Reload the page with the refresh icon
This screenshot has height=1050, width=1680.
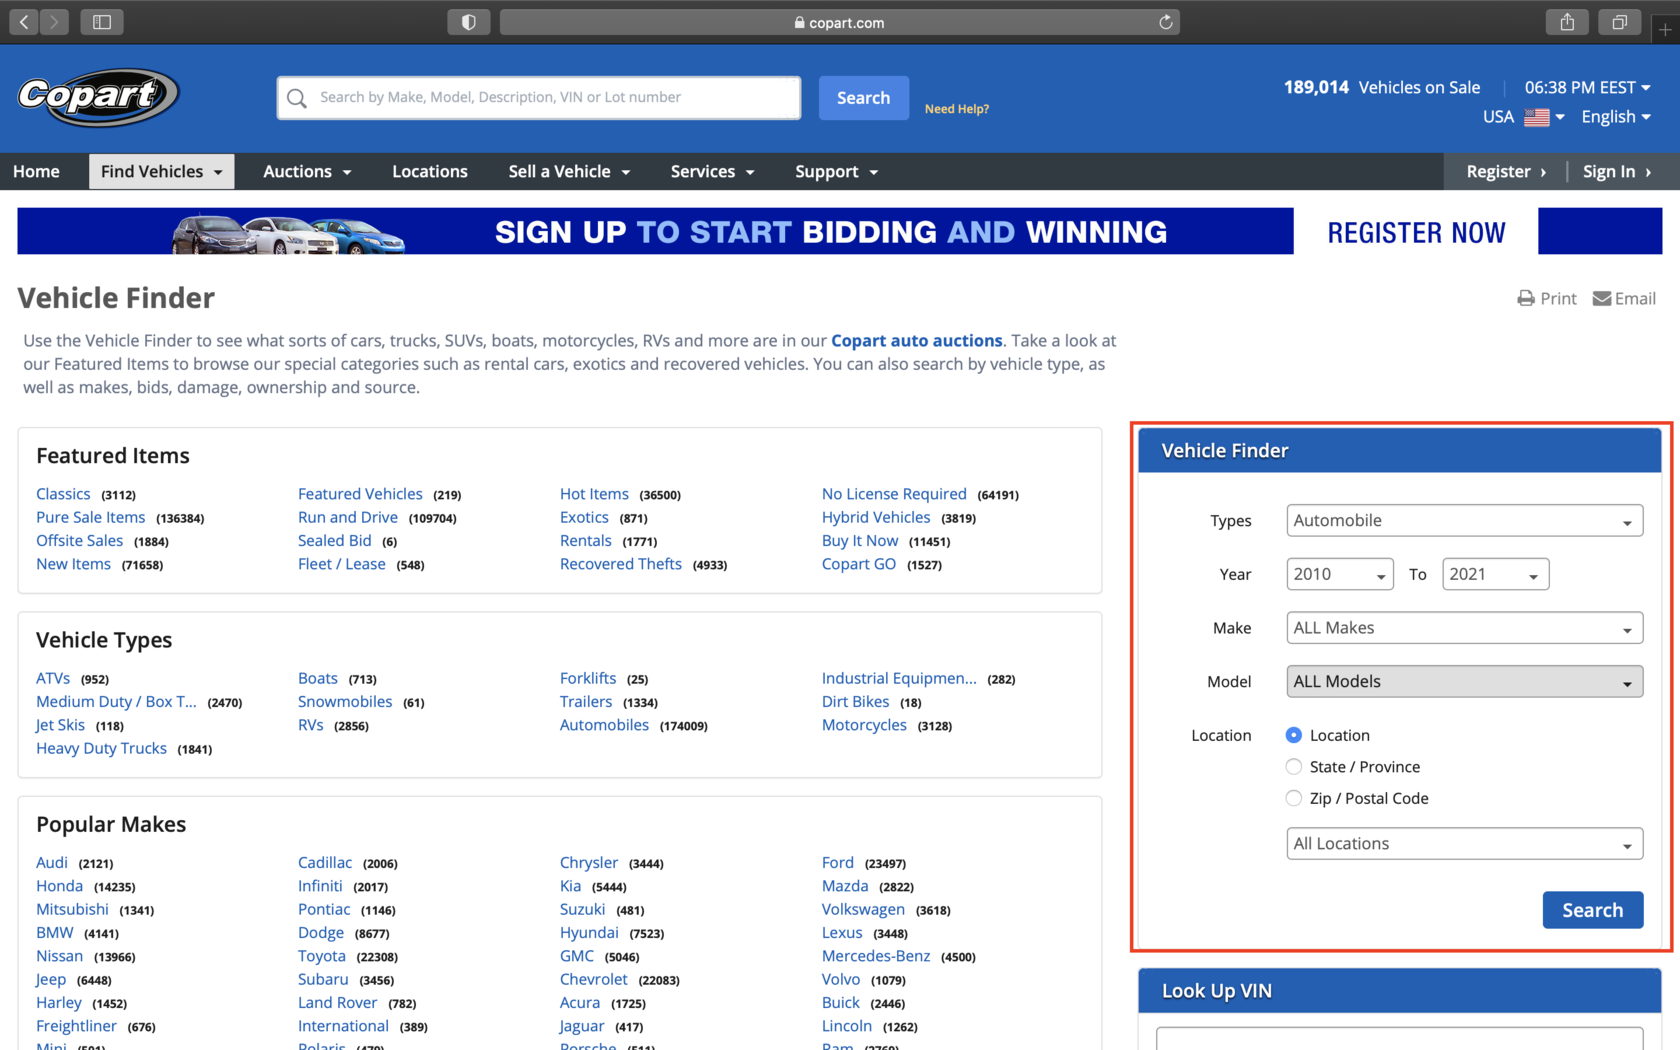pos(1165,22)
